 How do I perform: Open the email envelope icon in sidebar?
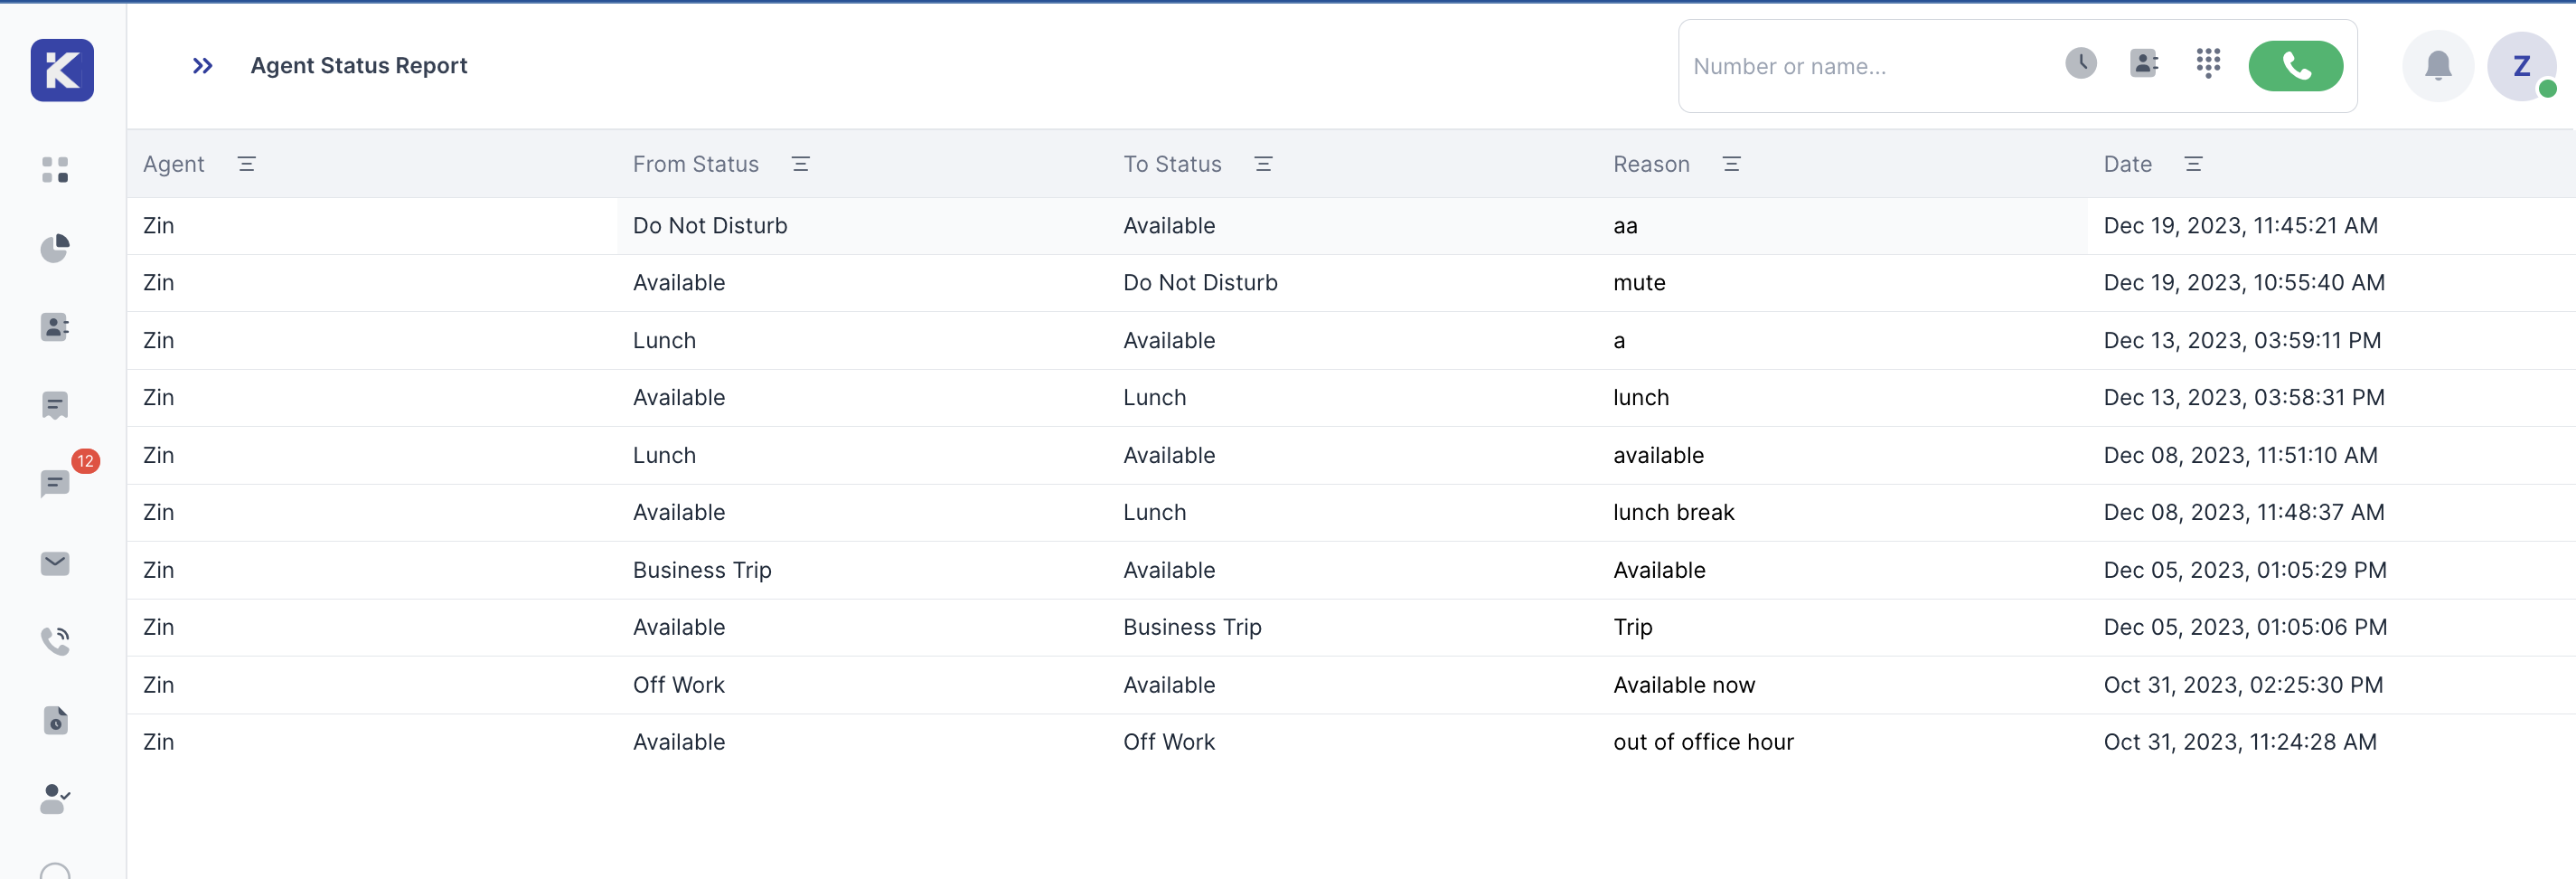click(x=55, y=563)
